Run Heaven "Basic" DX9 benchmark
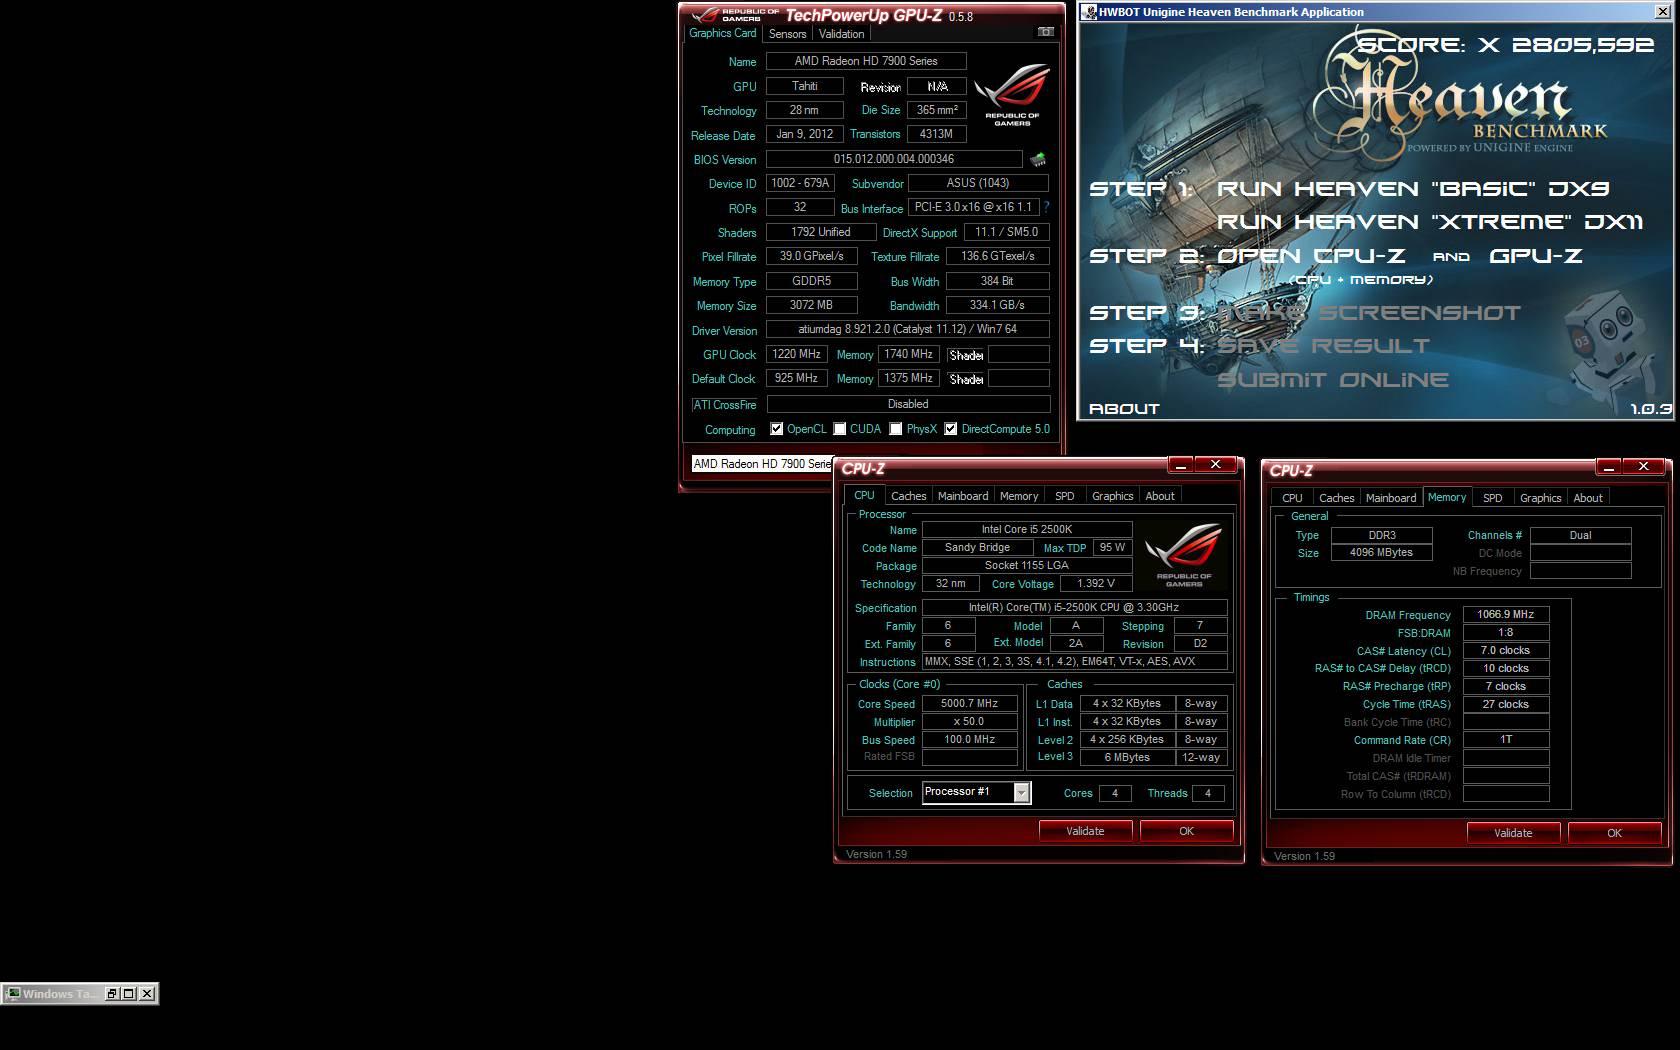1680x1050 pixels. (x=1412, y=189)
